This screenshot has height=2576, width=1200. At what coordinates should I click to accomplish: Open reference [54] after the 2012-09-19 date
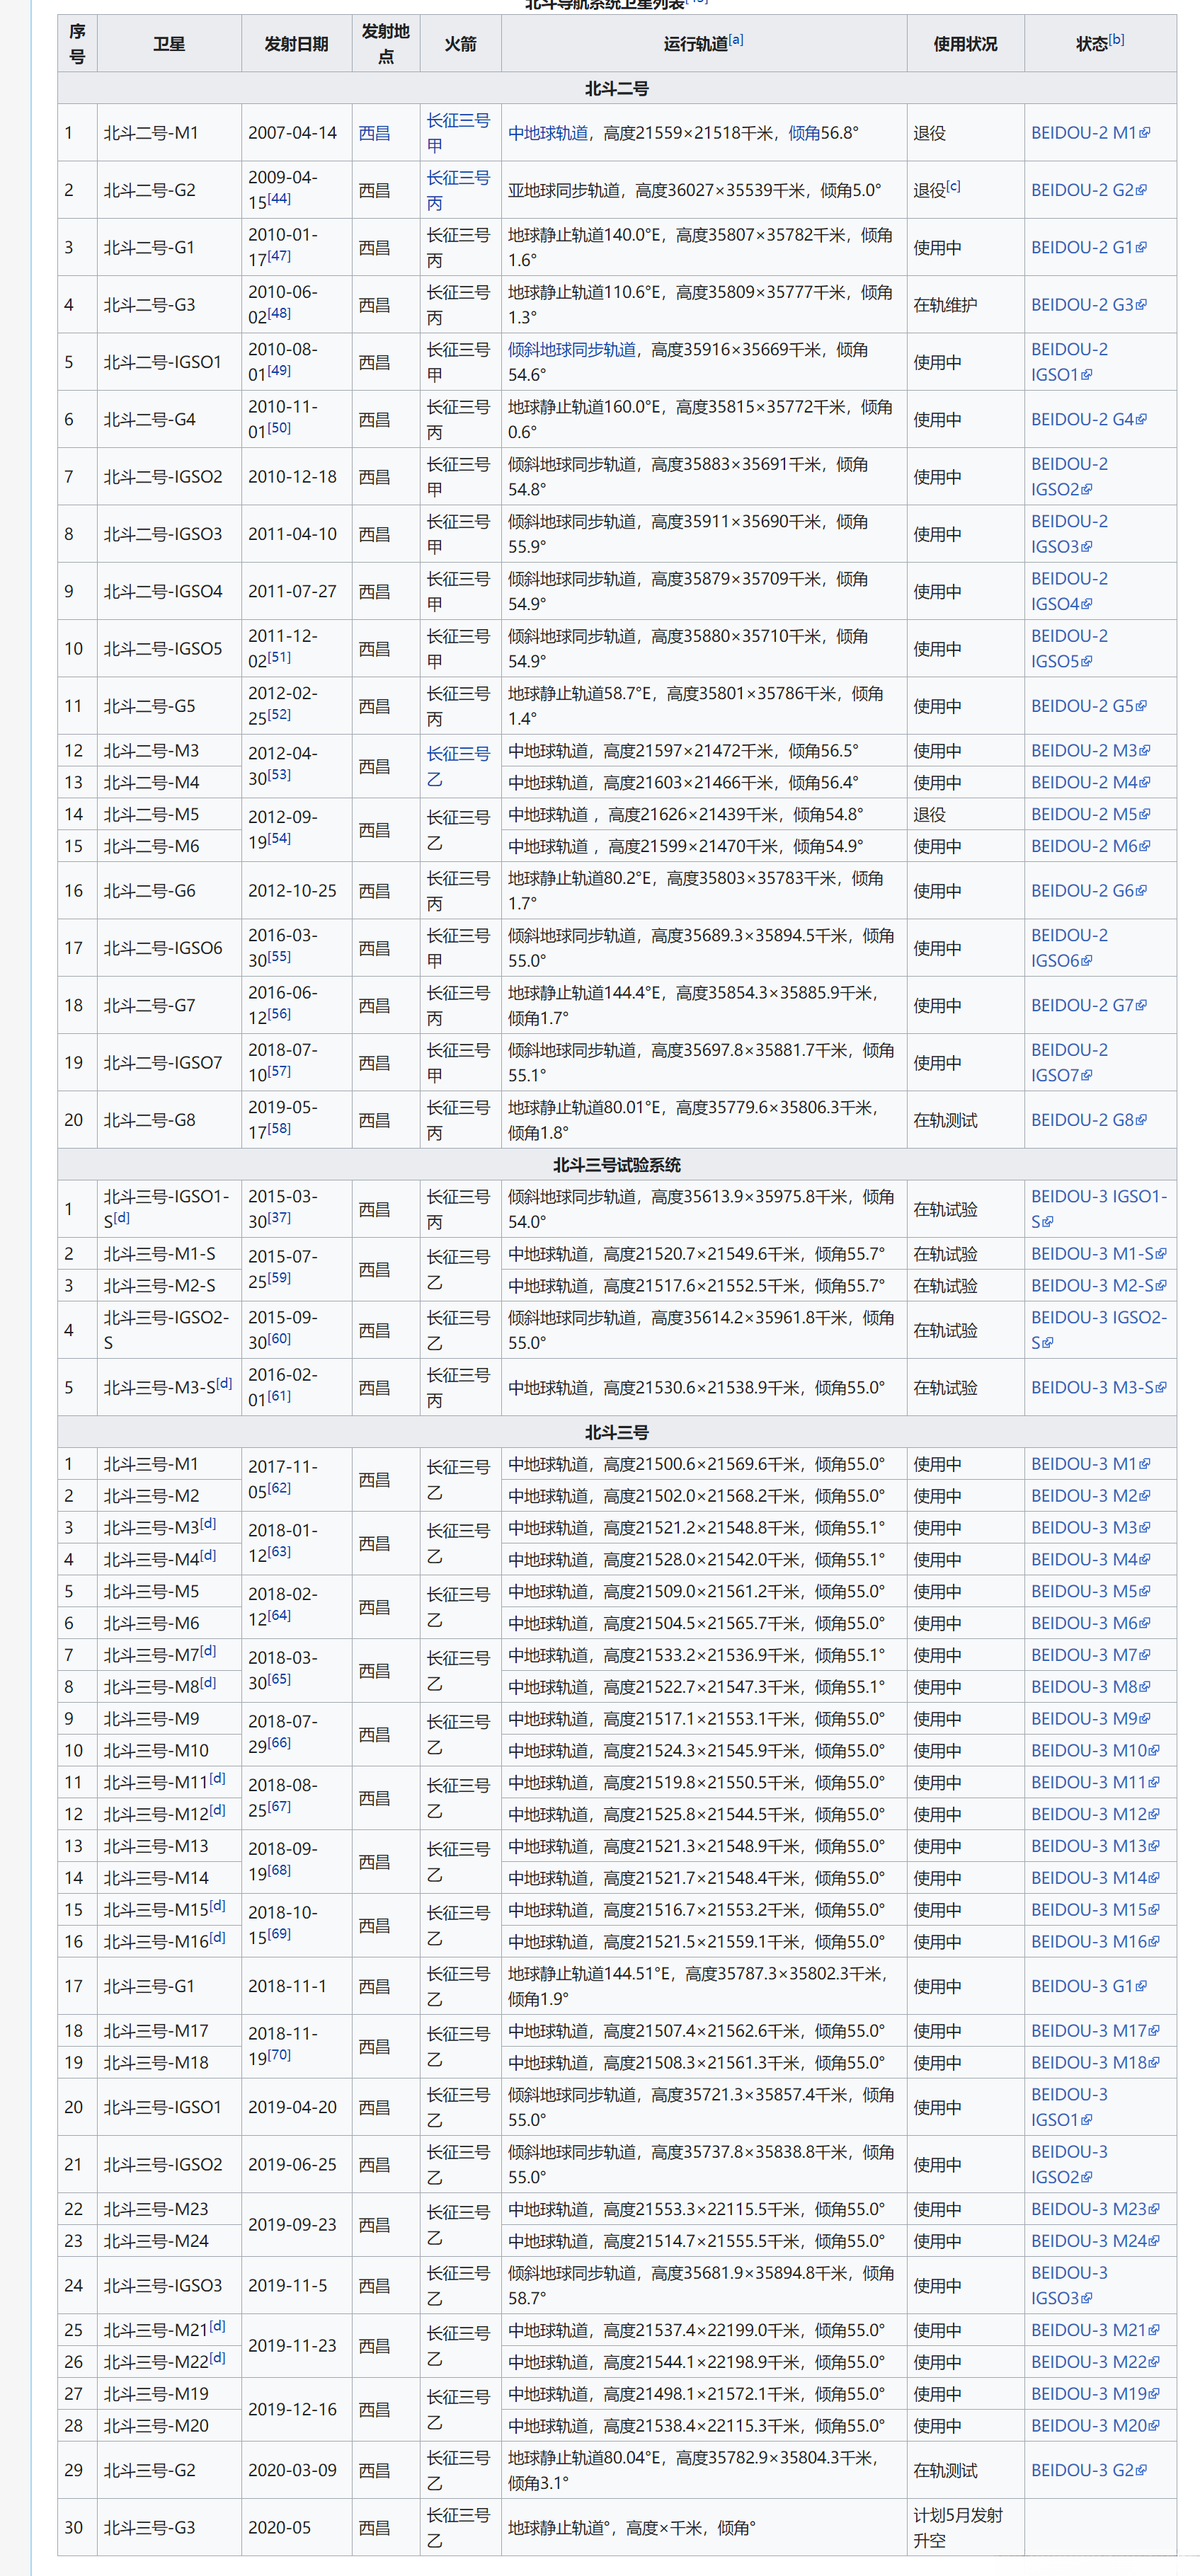(x=279, y=838)
